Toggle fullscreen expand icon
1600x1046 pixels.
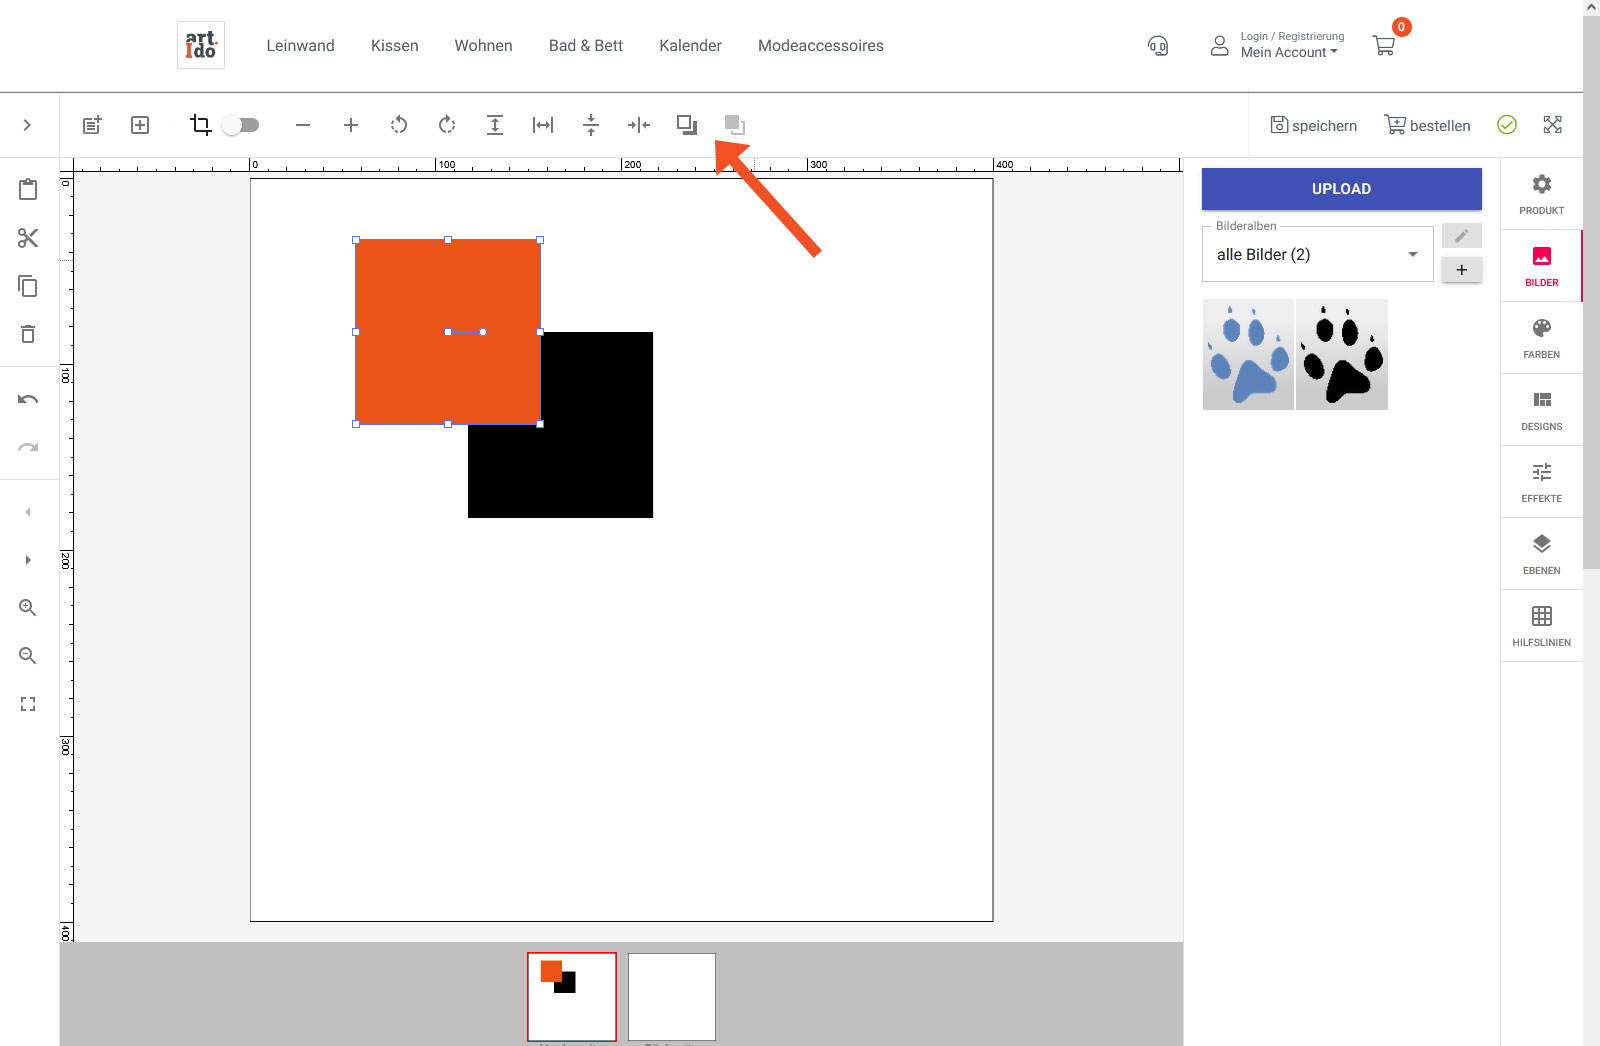coord(1552,124)
